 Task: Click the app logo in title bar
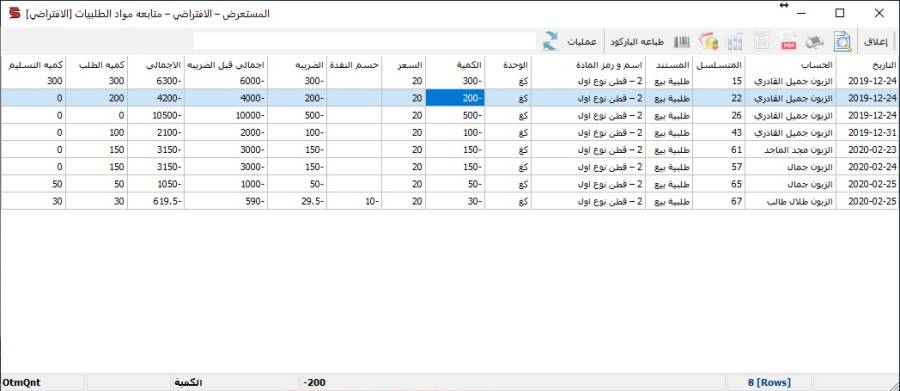[x=14, y=13]
